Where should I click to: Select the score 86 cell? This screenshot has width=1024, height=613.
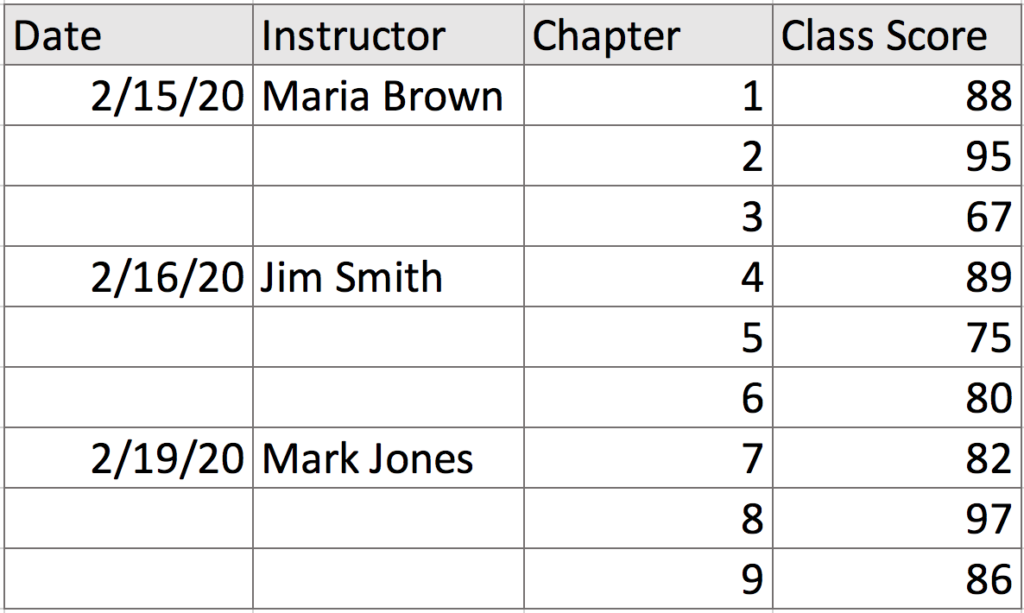897,578
